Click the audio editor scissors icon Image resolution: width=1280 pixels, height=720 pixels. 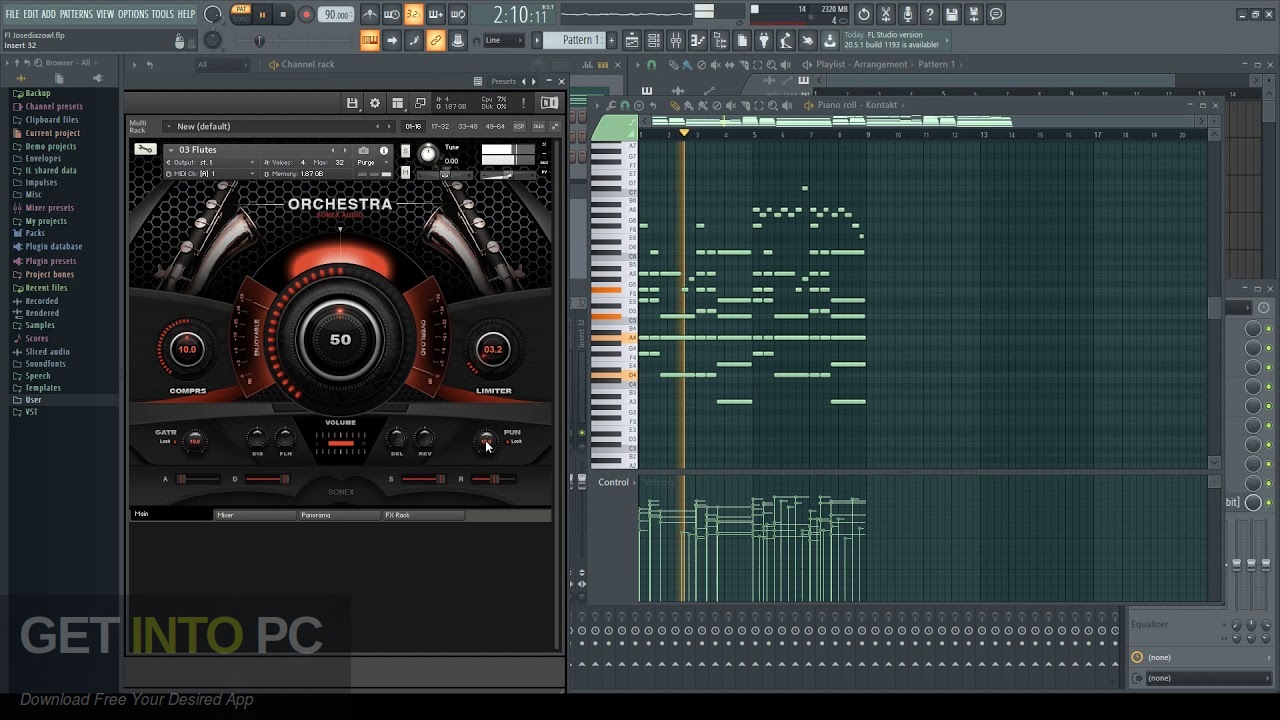[x=886, y=14]
